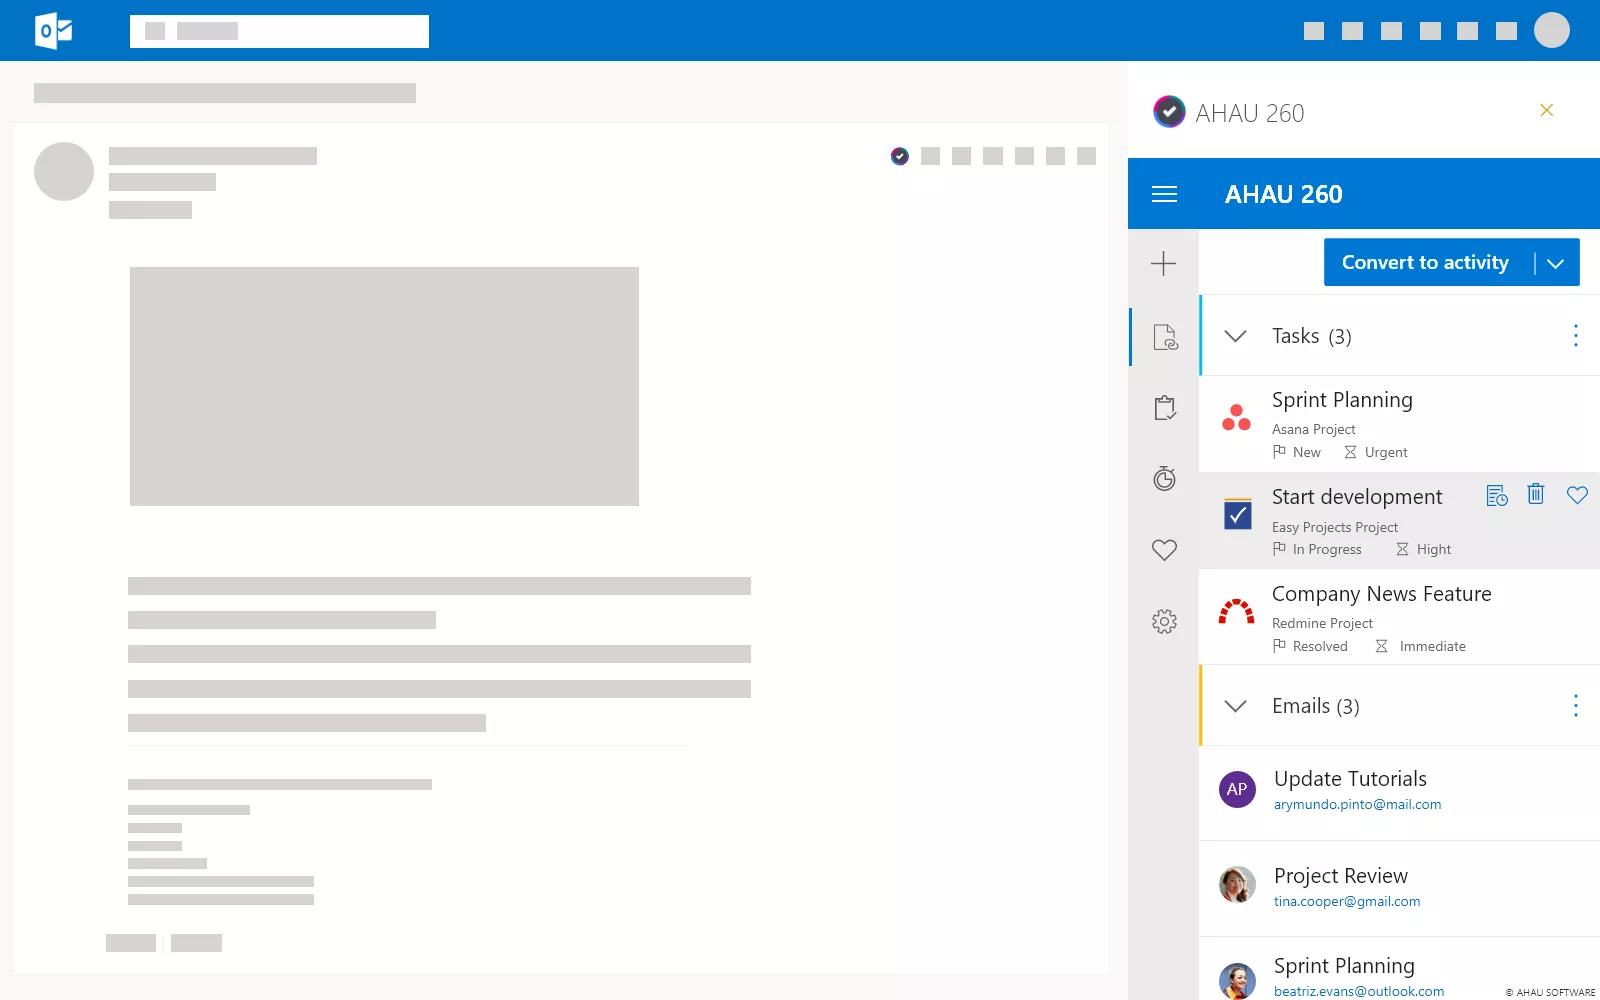This screenshot has height=1000, width=1600.
Task: Open the linked documents sidebar icon
Action: click(1165, 337)
